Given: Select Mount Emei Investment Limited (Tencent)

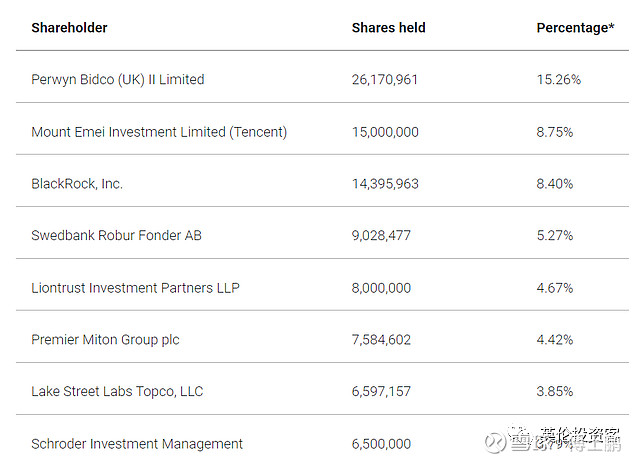Looking at the screenshot, I should coord(159,132).
